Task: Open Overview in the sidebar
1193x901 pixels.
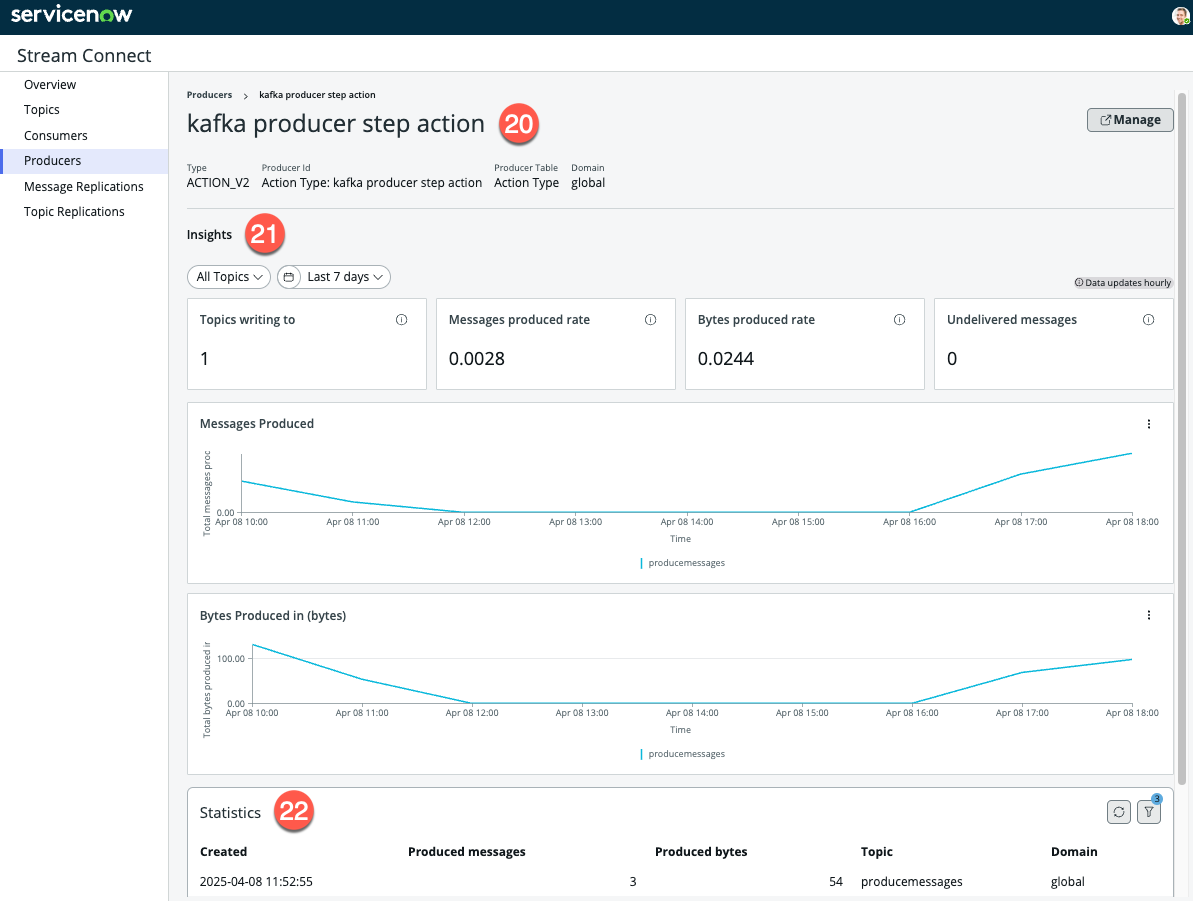Action: [50, 84]
